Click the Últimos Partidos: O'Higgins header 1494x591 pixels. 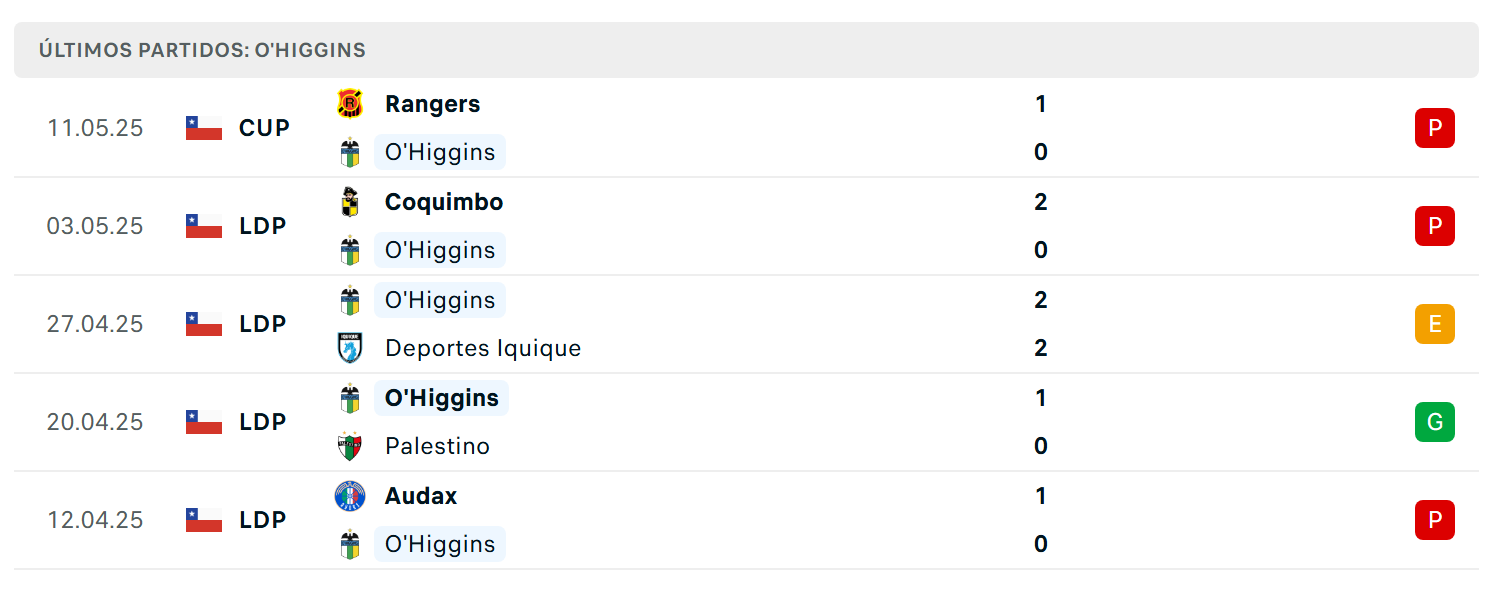coord(202,50)
